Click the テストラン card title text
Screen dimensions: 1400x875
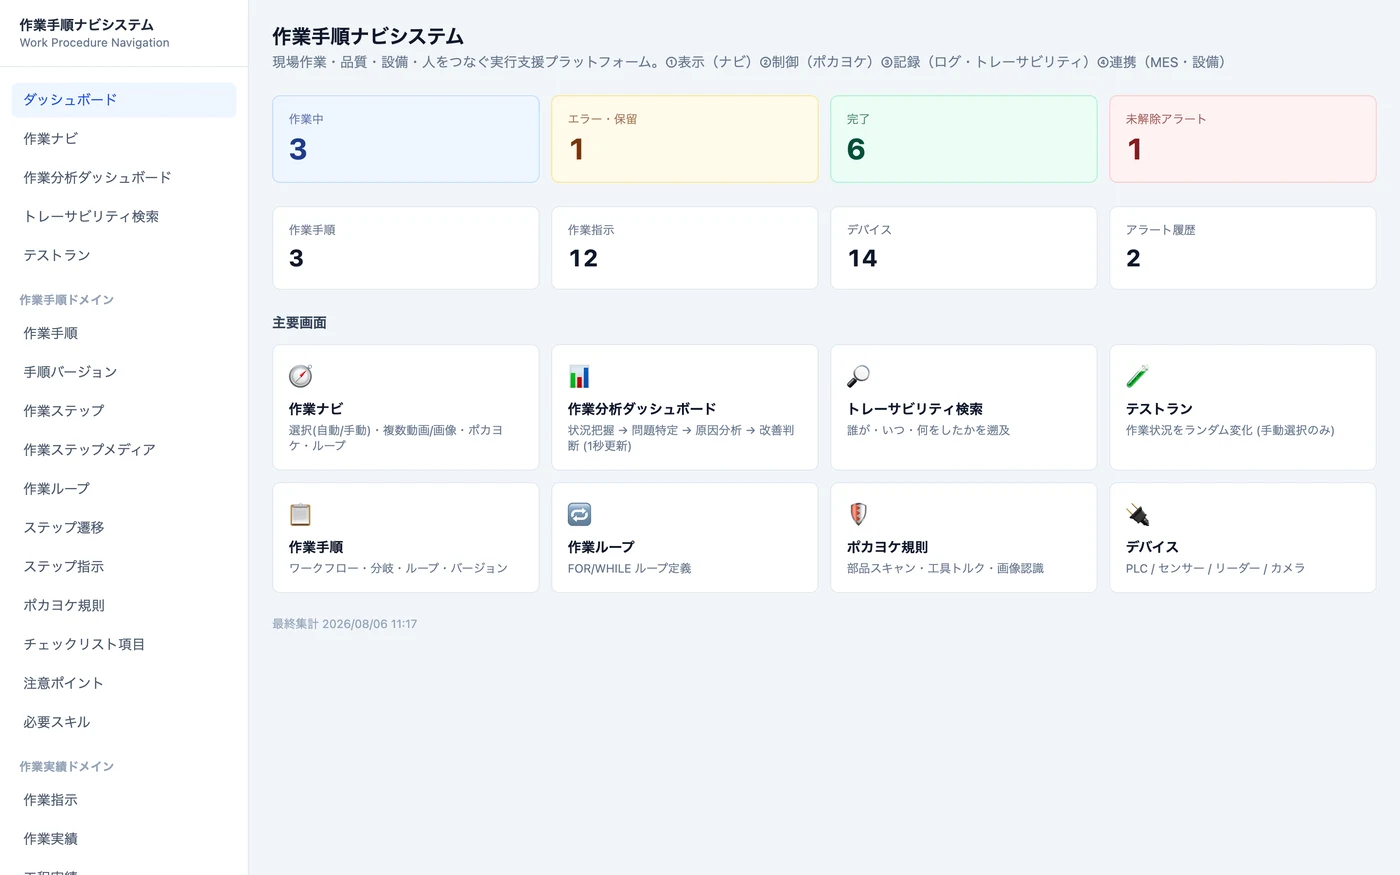(x=1159, y=409)
